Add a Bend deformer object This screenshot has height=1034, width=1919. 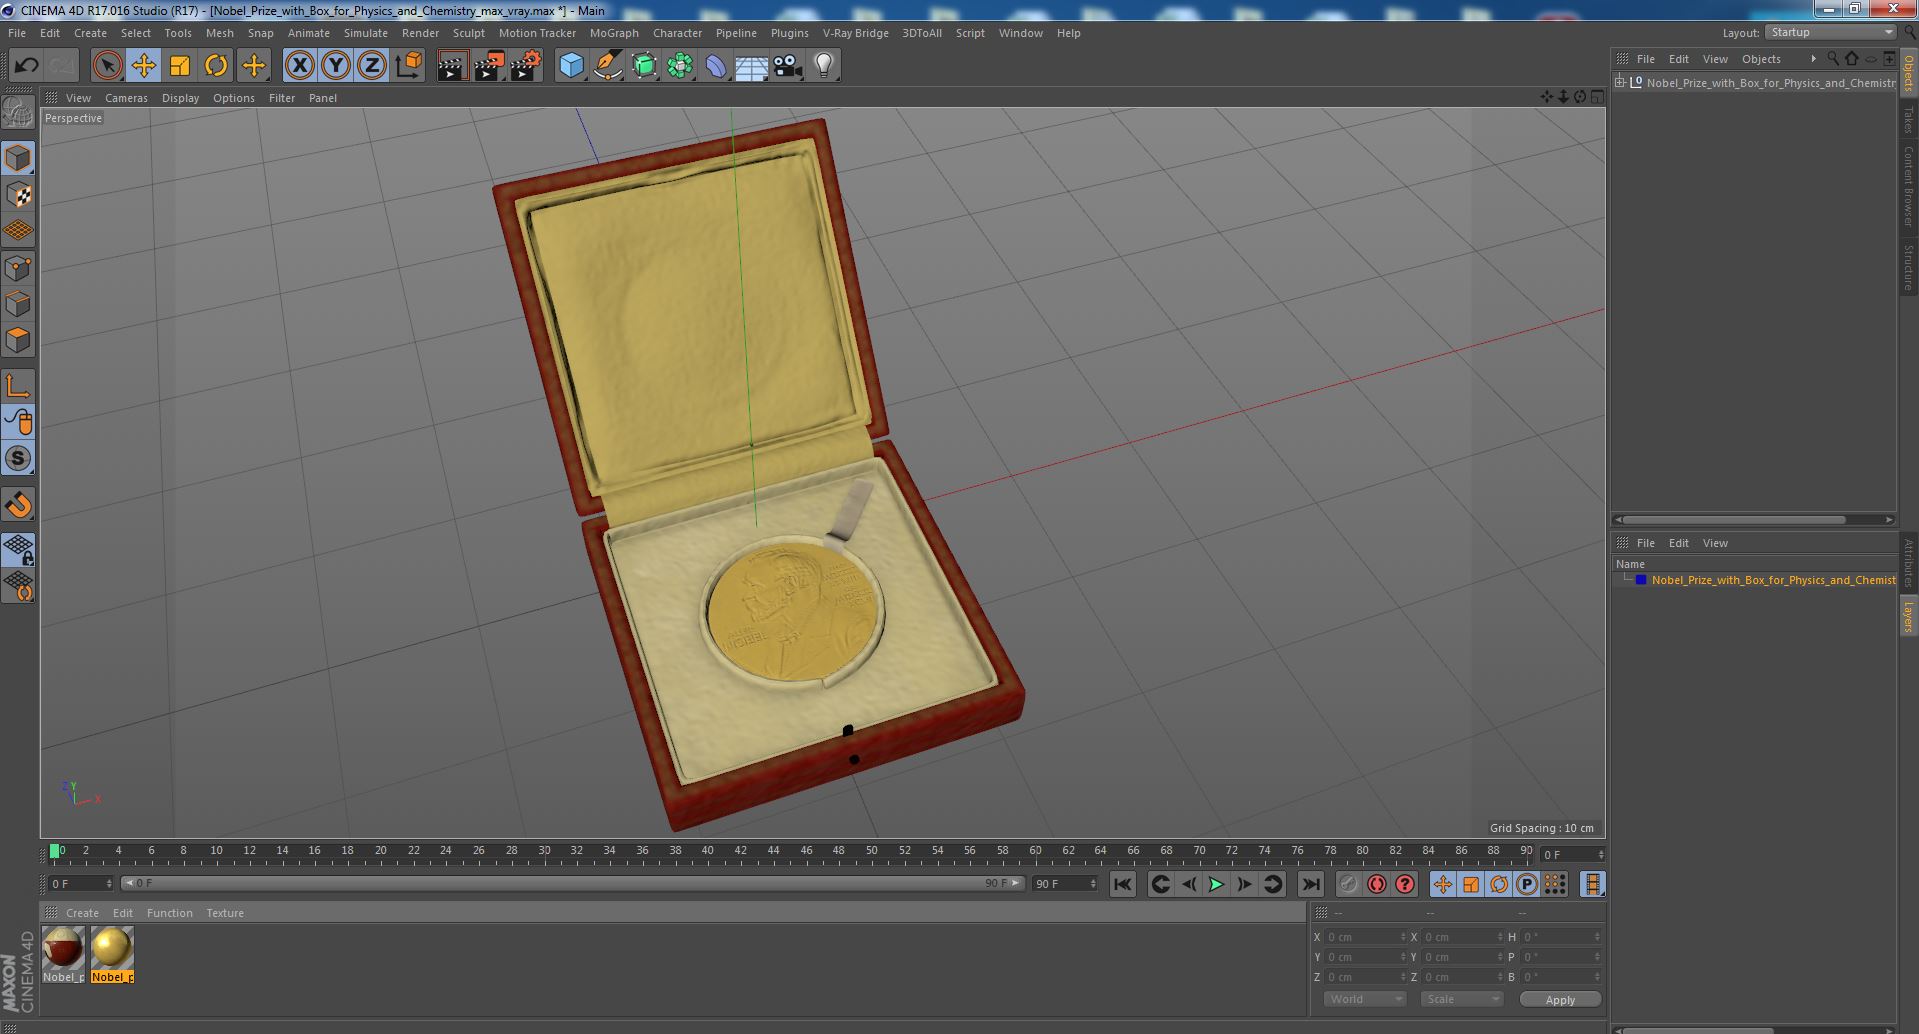click(x=716, y=66)
